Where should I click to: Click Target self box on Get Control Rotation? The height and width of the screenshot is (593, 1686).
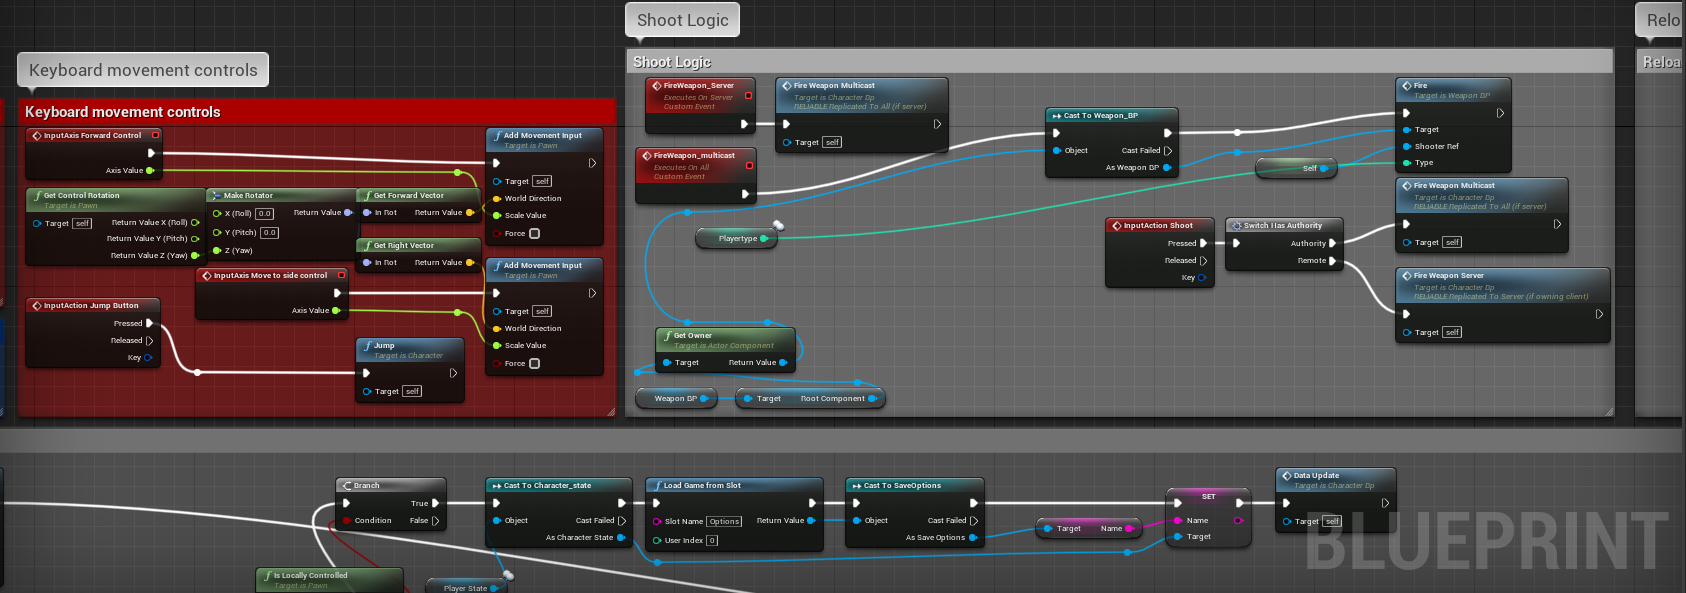[82, 223]
